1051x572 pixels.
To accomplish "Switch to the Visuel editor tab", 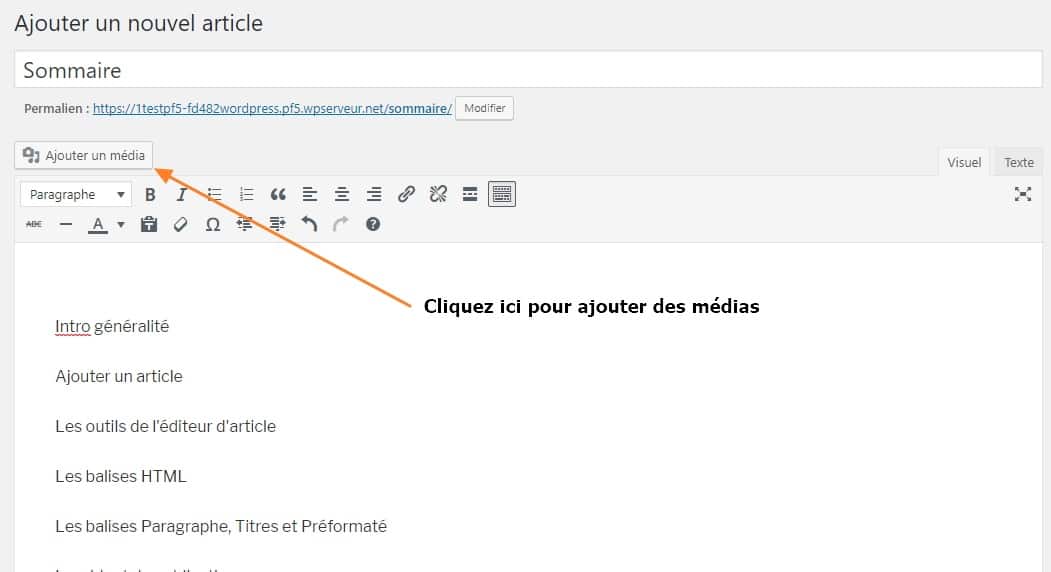I will click(x=964, y=162).
